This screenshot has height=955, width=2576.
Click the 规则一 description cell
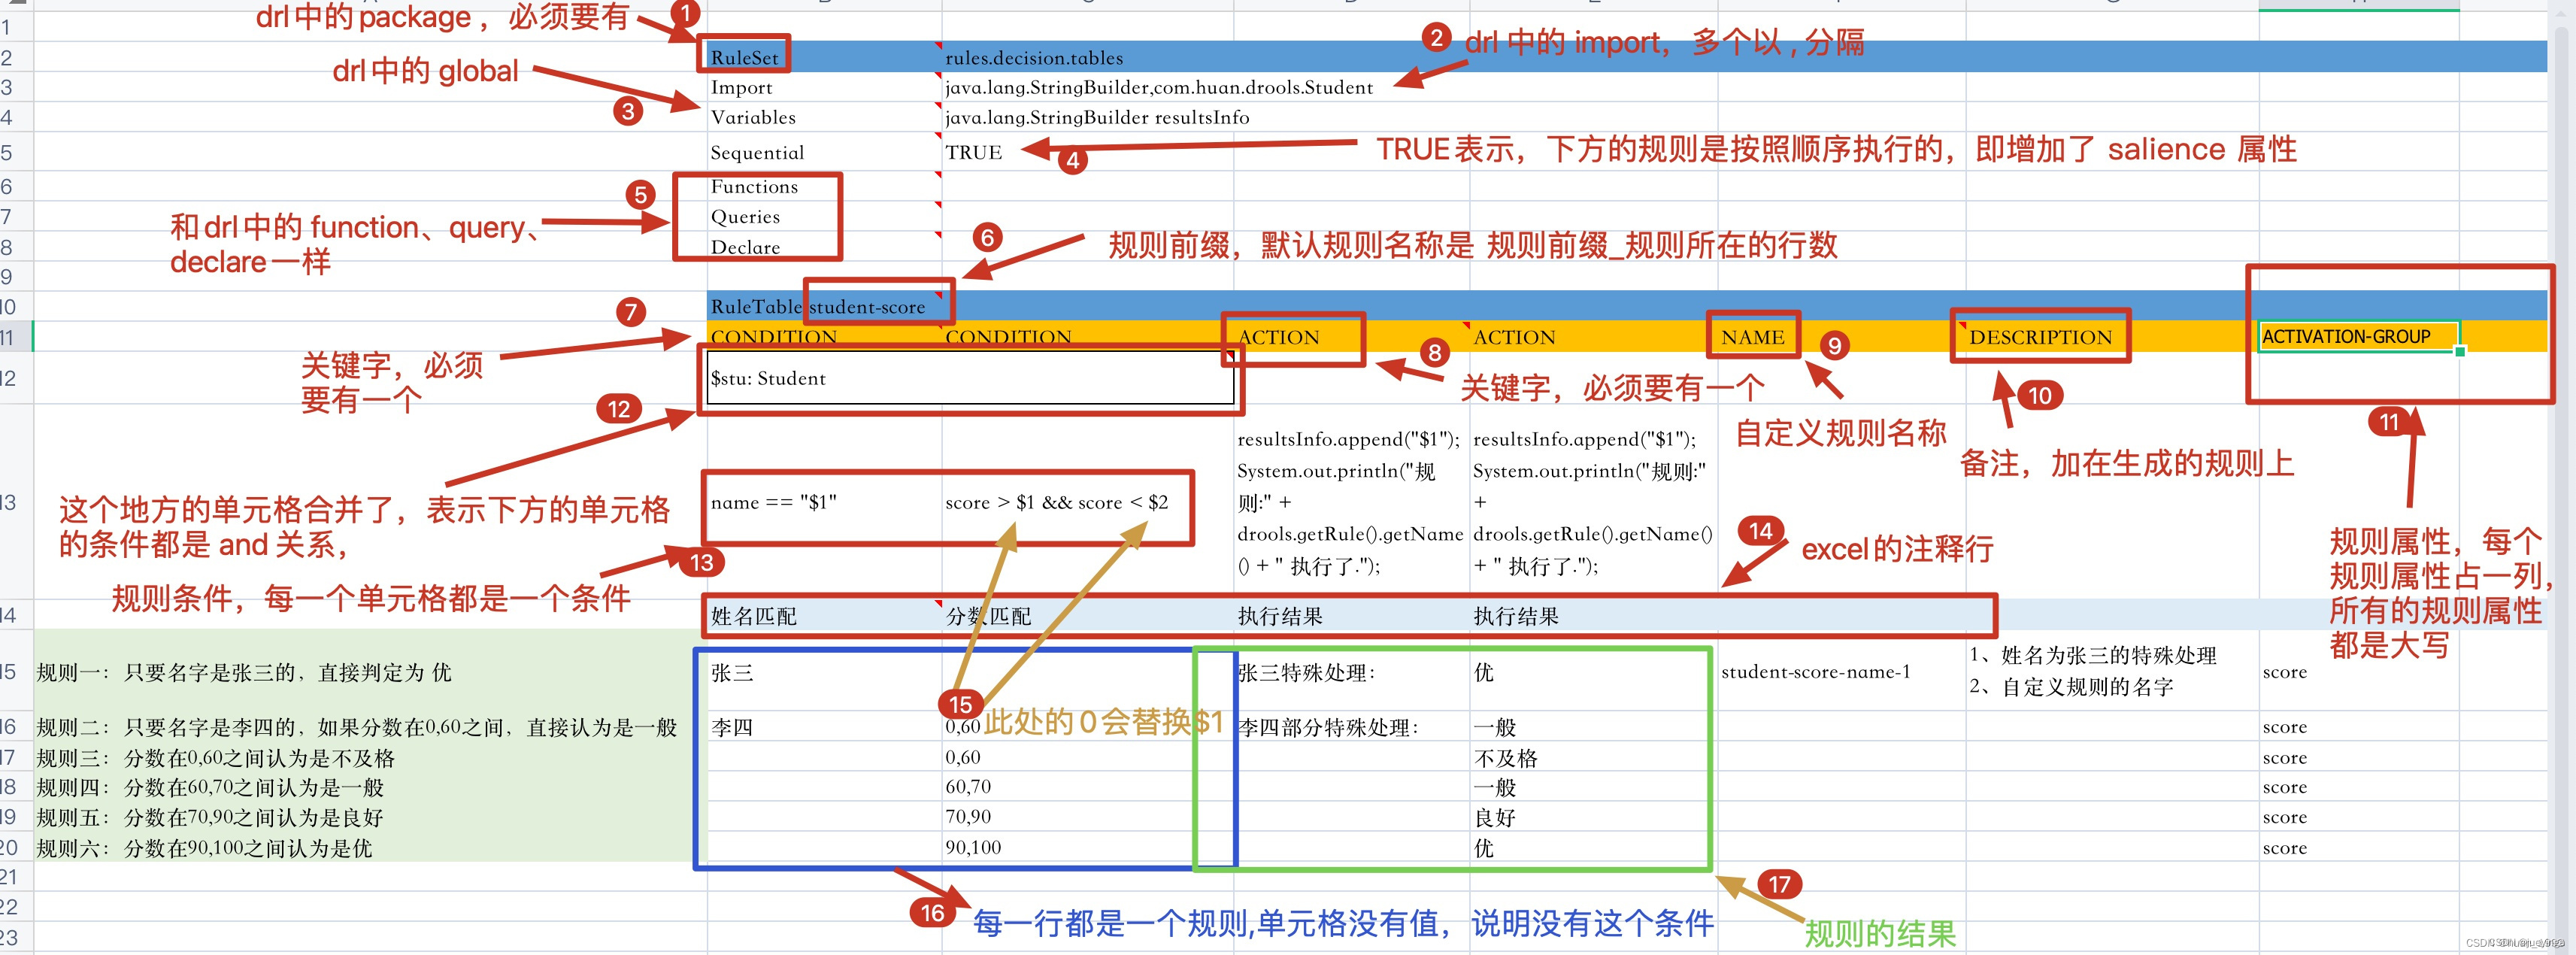(x=370, y=671)
